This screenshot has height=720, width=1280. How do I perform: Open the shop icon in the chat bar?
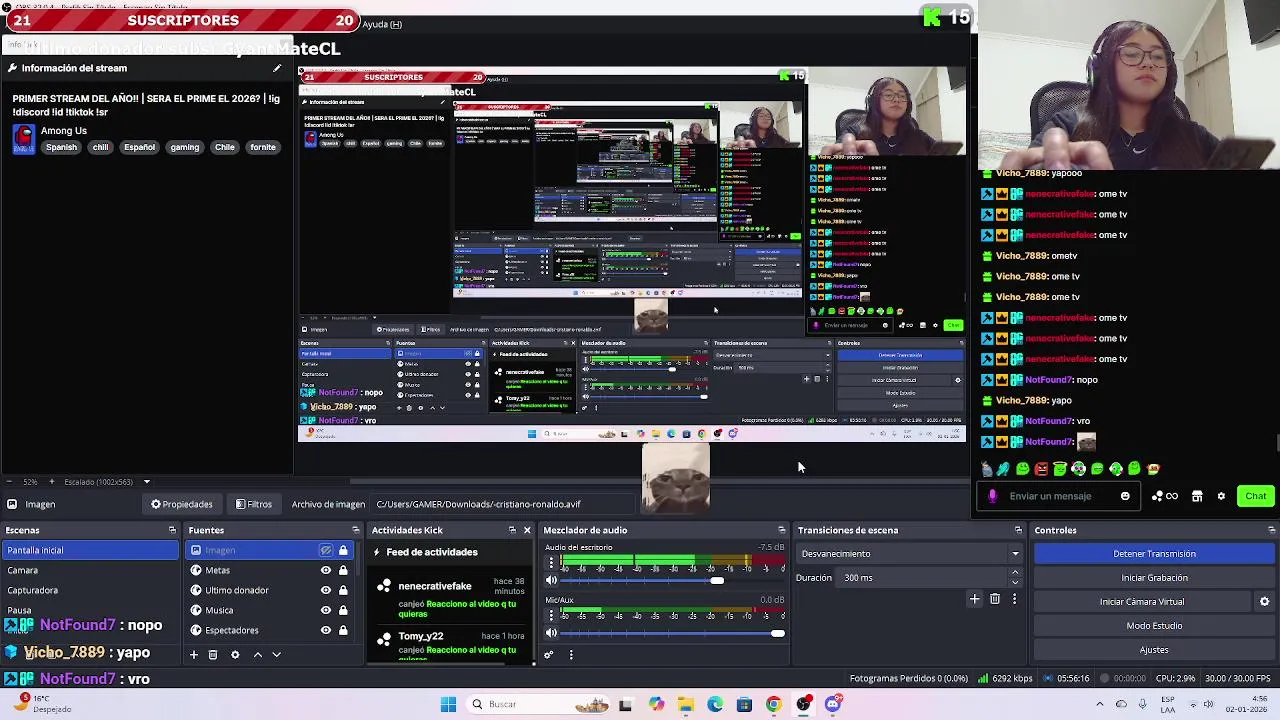[1197, 496]
